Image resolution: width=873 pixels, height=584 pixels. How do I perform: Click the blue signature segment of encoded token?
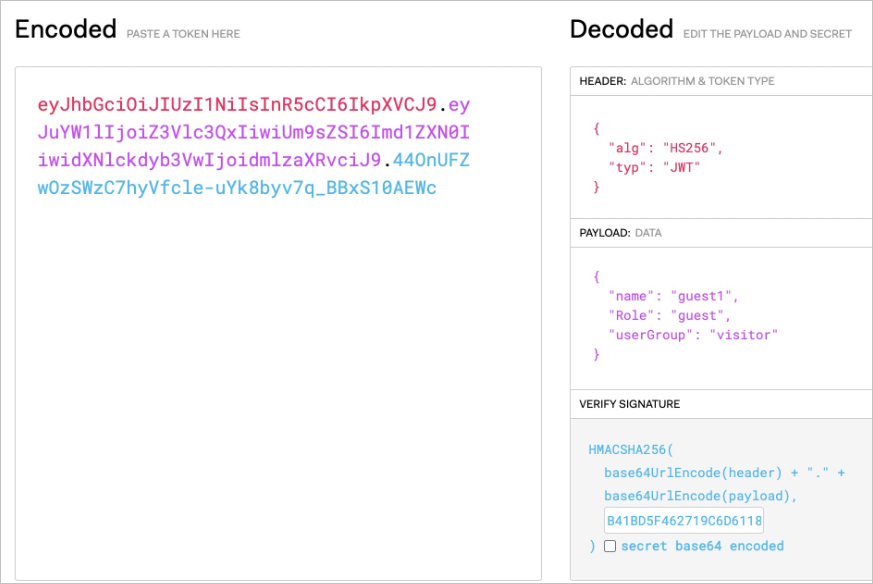pyautogui.click(x=237, y=187)
